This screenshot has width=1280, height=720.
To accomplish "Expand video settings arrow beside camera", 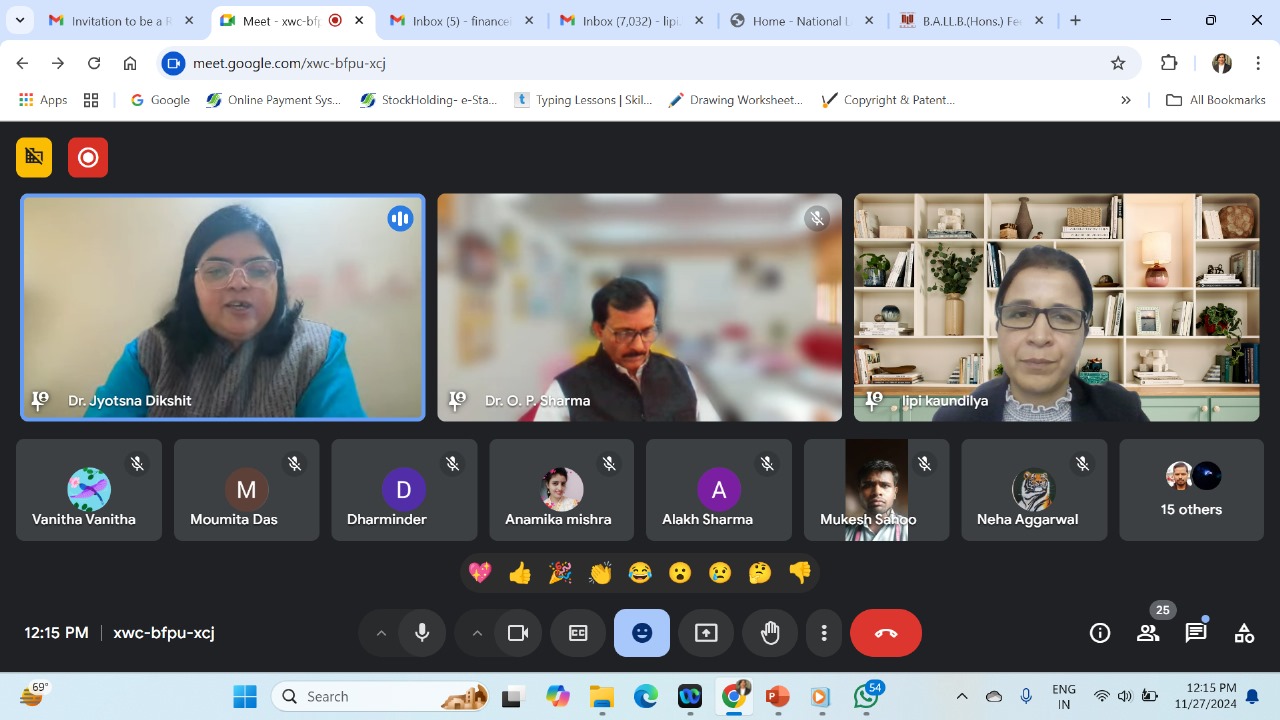I will click(x=477, y=633).
